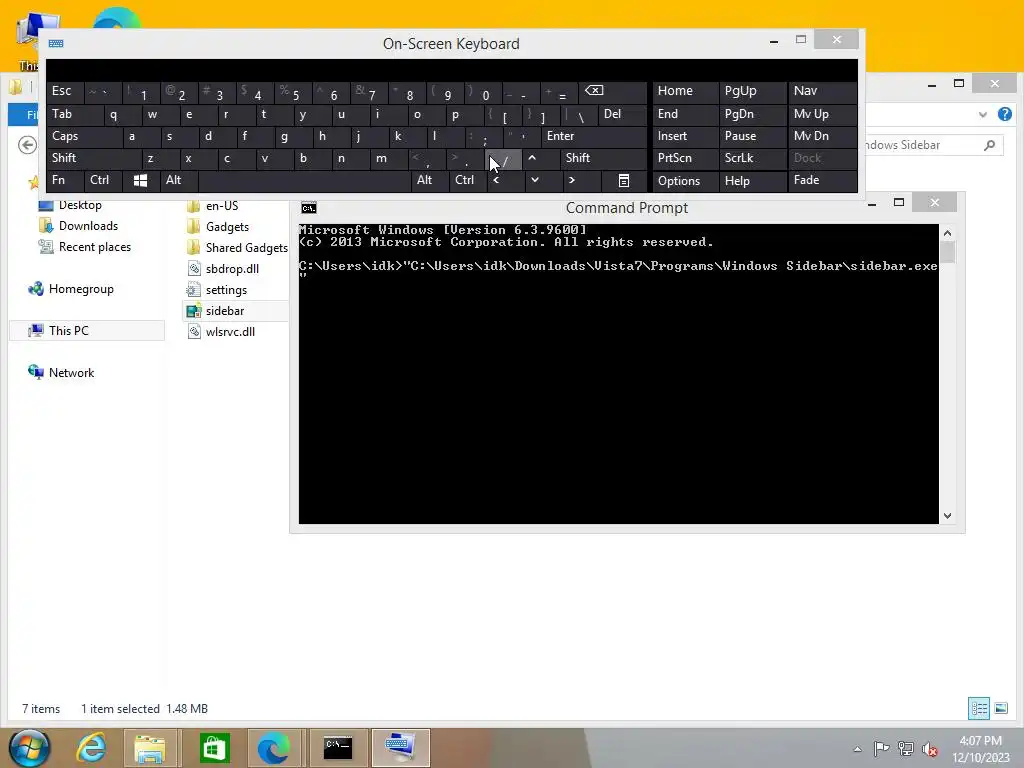Tap the Windows logo key on keyboard
Screen dimensions: 1024x768
coord(140,180)
